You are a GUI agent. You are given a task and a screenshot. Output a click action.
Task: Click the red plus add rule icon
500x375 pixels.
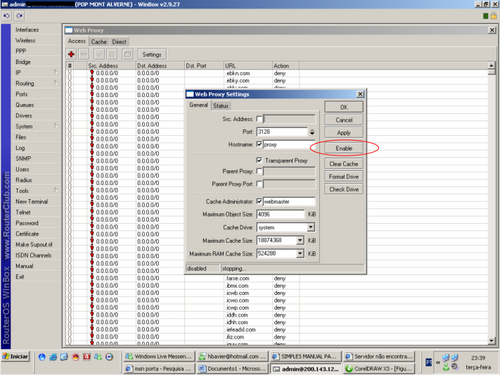tap(71, 54)
